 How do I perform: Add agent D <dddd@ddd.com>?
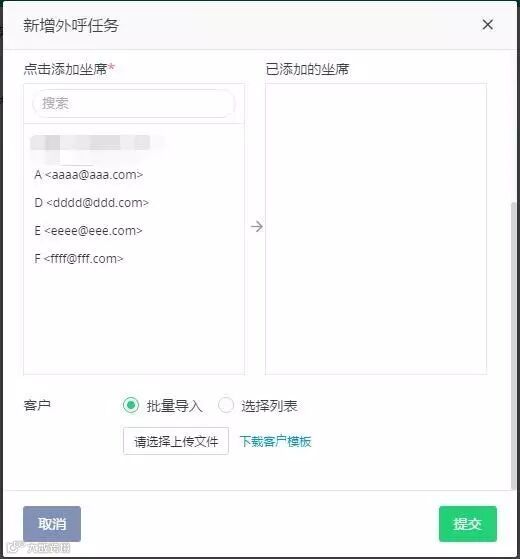coord(92,202)
